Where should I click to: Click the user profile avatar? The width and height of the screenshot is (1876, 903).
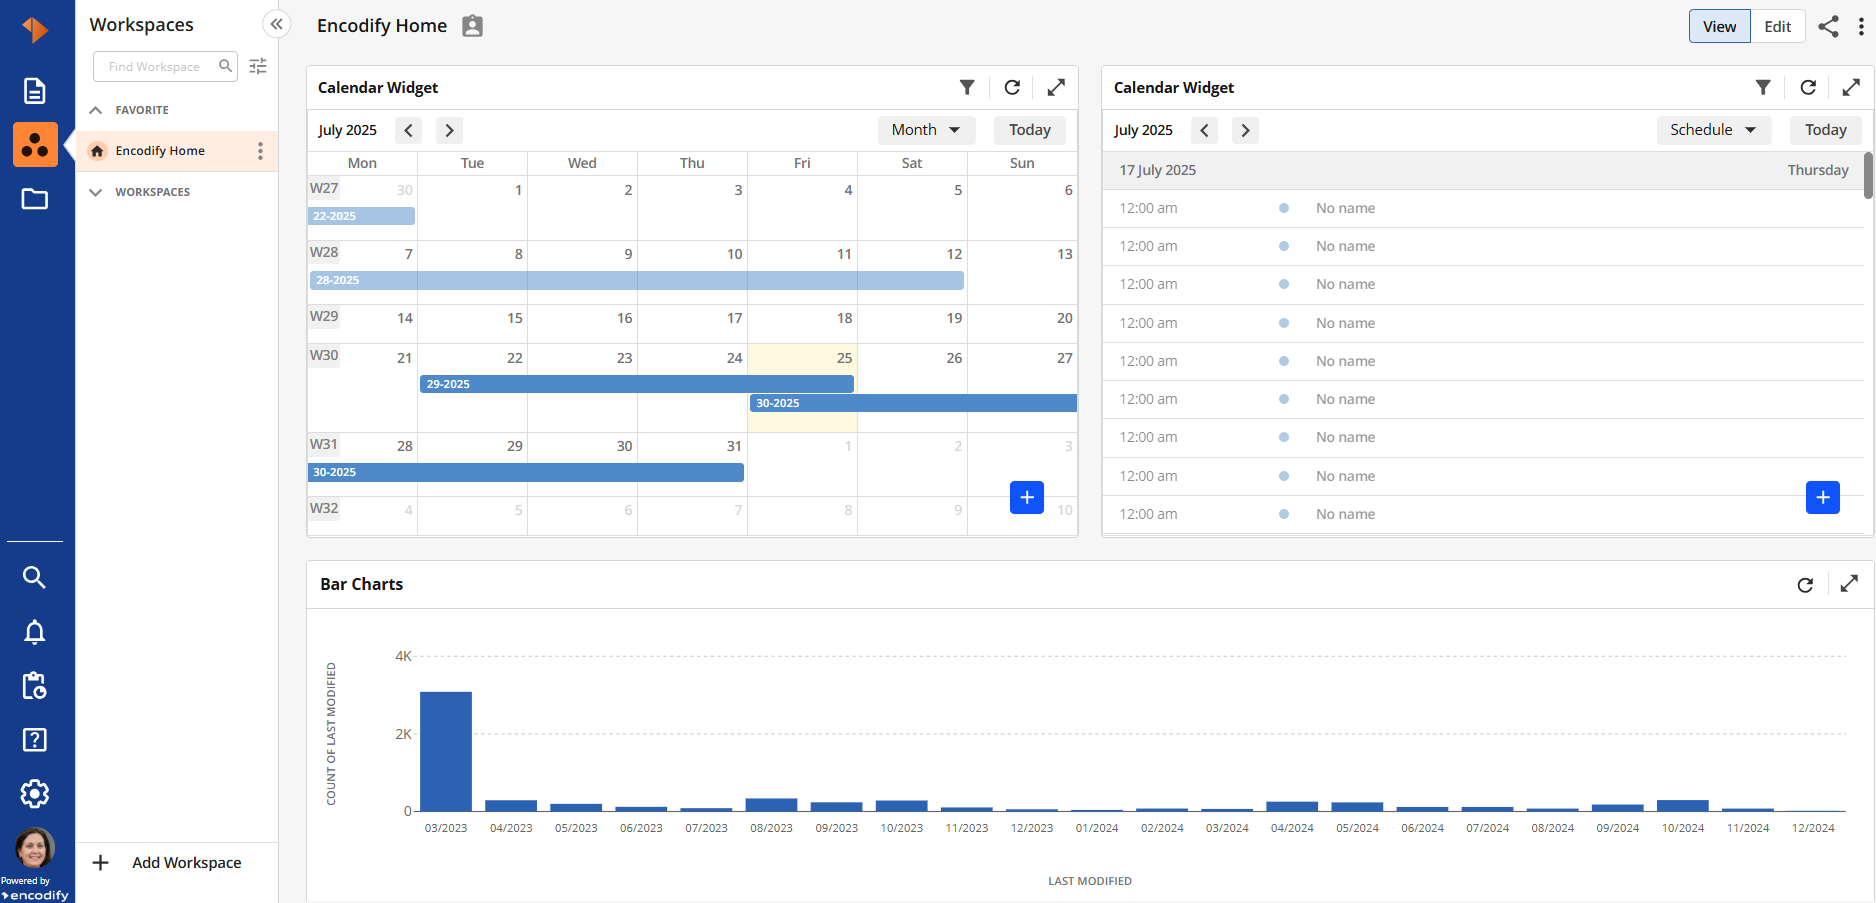[x=34, y=847]
